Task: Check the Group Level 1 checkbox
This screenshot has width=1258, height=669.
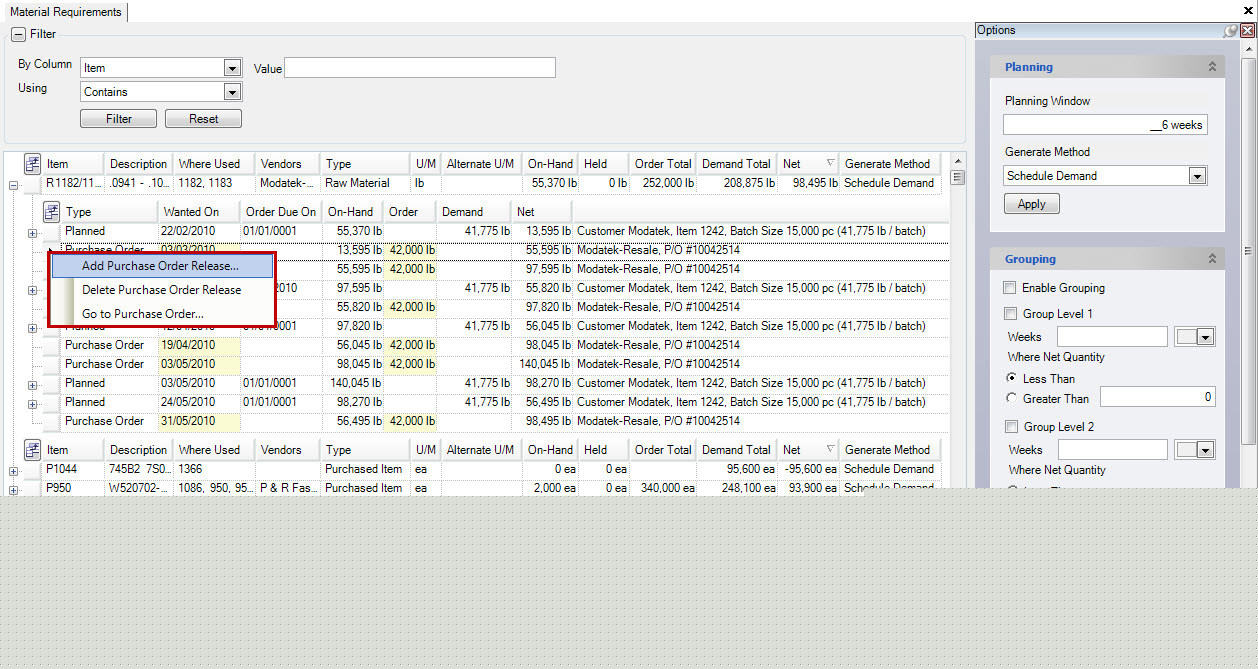Action: pos(1010,314)
